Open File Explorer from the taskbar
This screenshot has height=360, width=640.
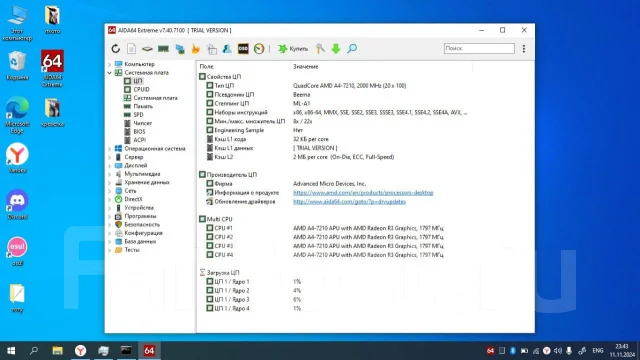58,351
